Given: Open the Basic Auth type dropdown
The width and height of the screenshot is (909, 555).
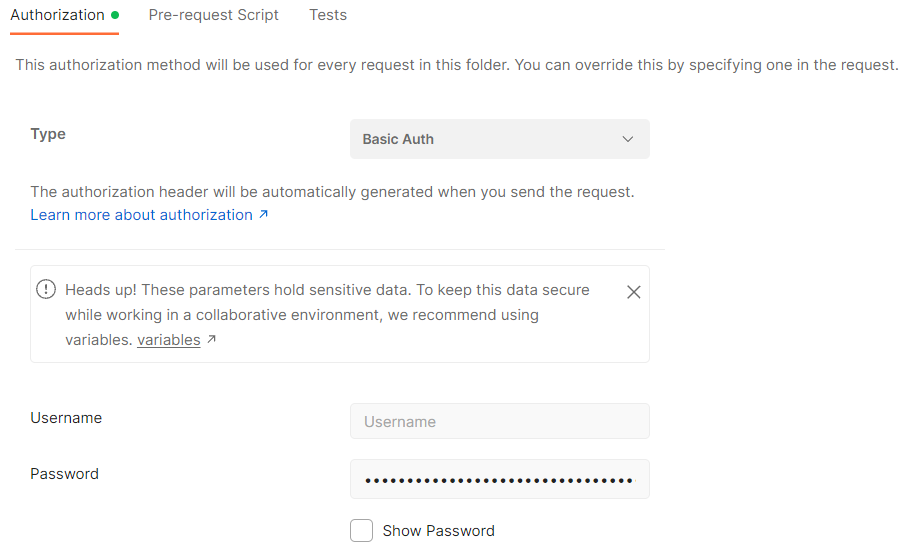Looking at the screenshot, I should click(x=500, y=139).
